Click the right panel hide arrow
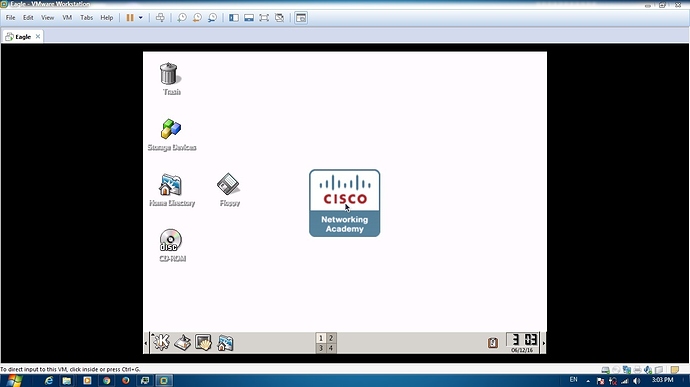This screenshot has width=690, height=387. [x=544, y=343]
